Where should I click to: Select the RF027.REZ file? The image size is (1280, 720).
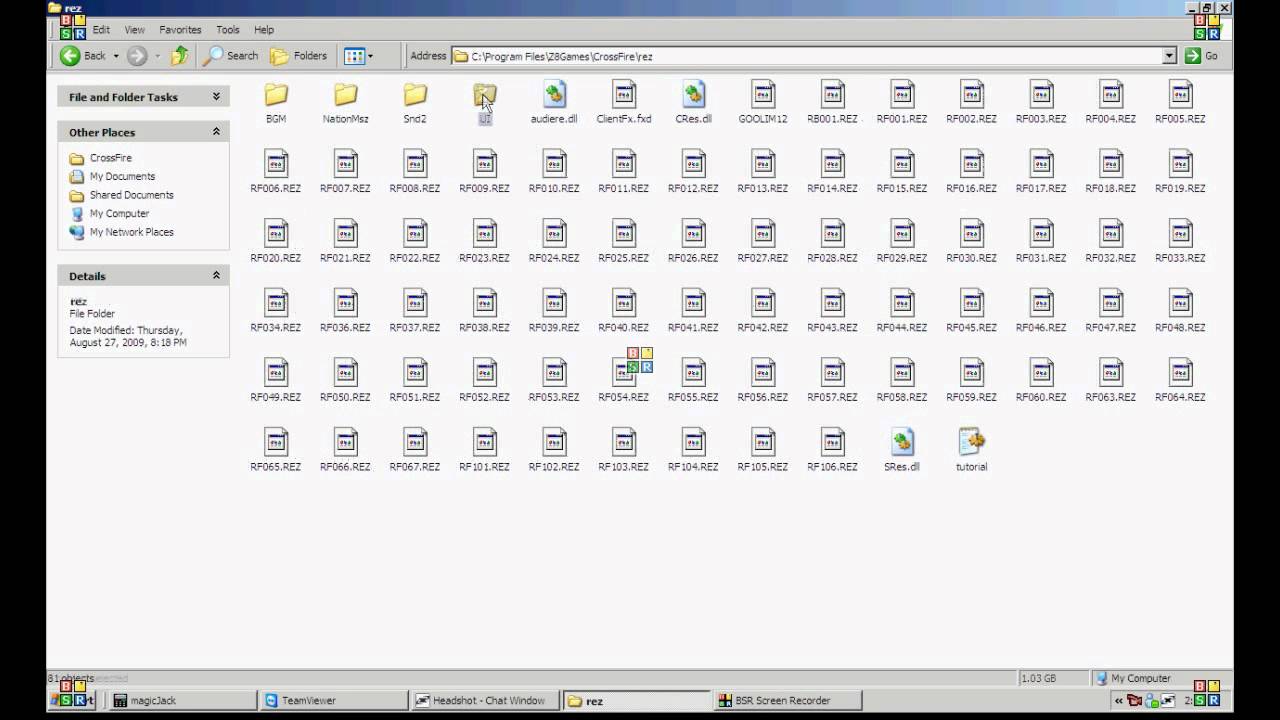pos(763,243)
